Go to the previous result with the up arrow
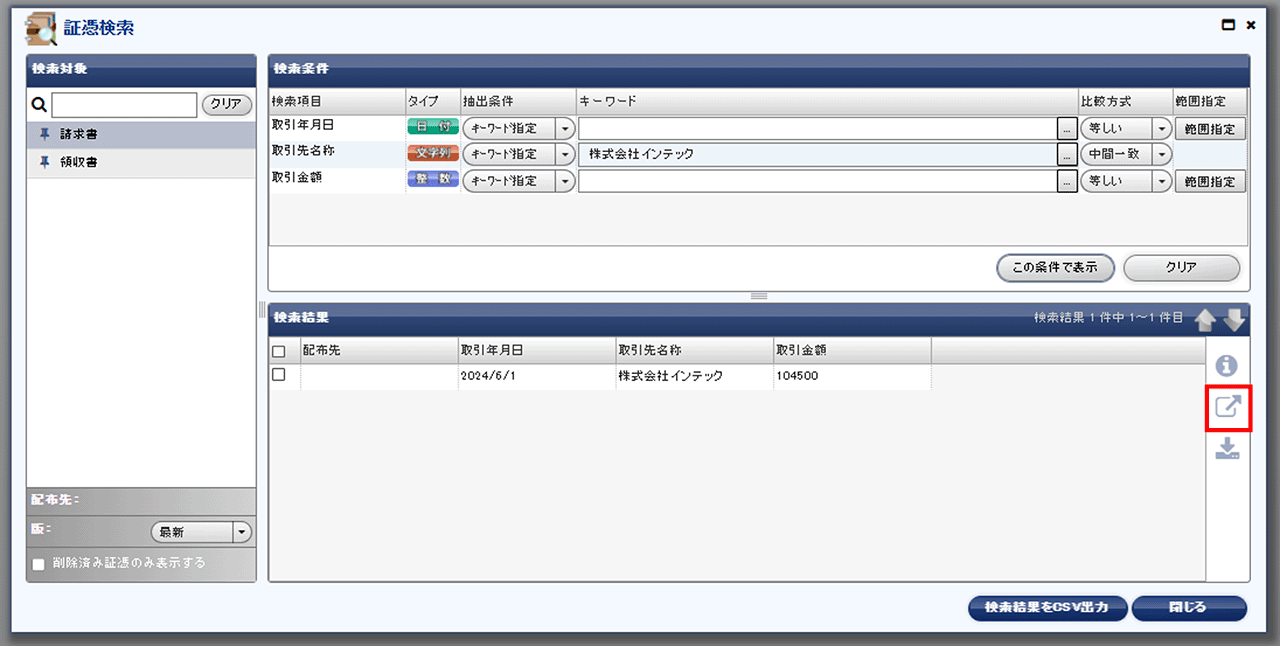1280x646 pixels. pos(1205,320)
